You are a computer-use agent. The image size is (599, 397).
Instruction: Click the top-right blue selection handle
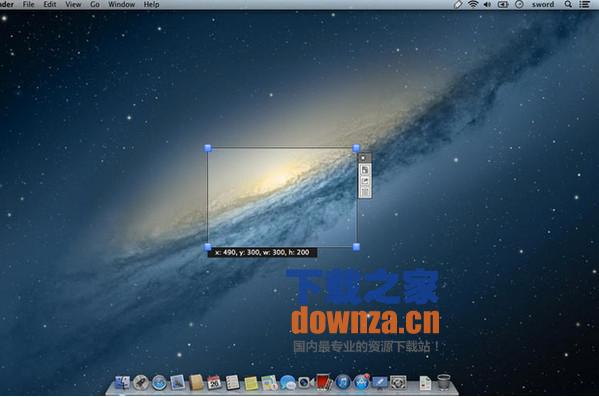tap(356, 148)
